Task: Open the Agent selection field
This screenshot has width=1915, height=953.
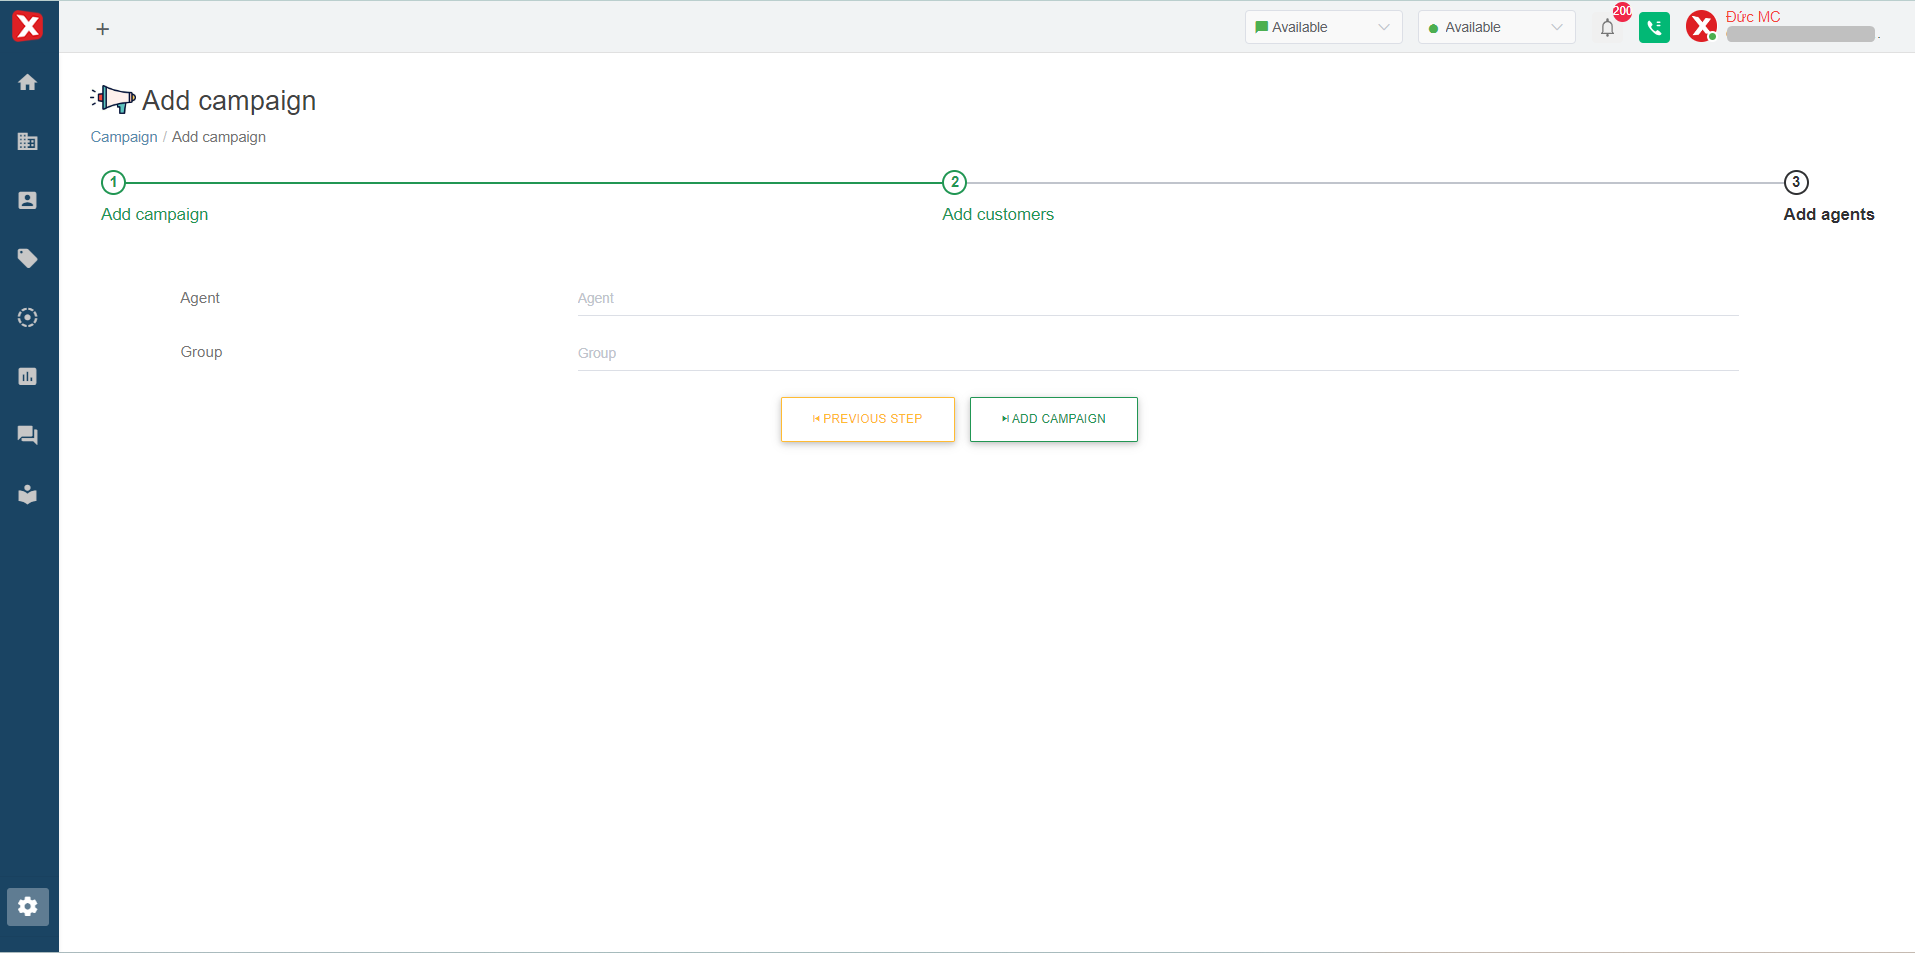Action: pyautogui.click(x=1157, y=298)
